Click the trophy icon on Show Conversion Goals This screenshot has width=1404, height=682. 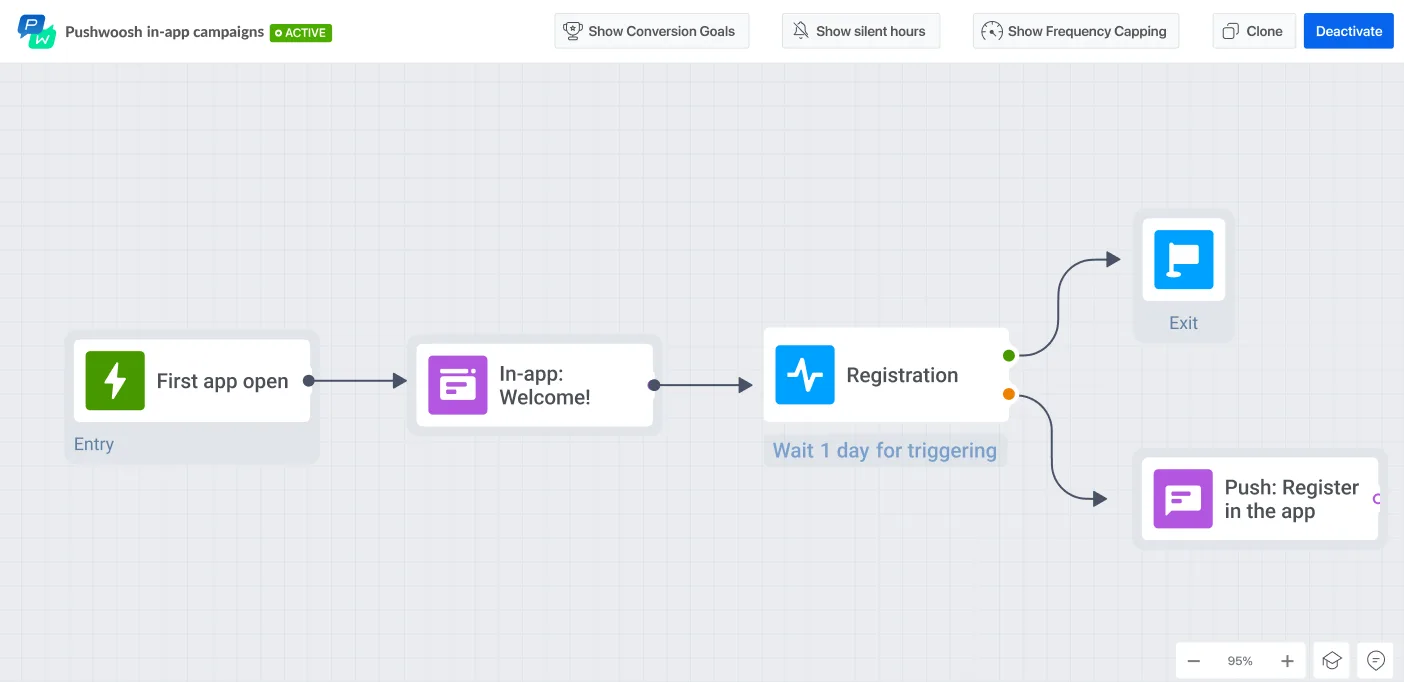pyautogui.click(x=573, y=31)
